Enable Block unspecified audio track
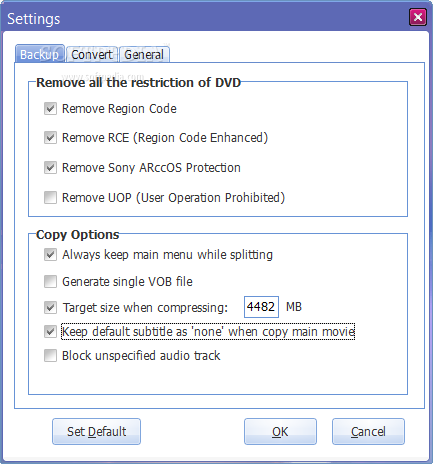Screen dimensions: 433x464 (x=50, y=356)
